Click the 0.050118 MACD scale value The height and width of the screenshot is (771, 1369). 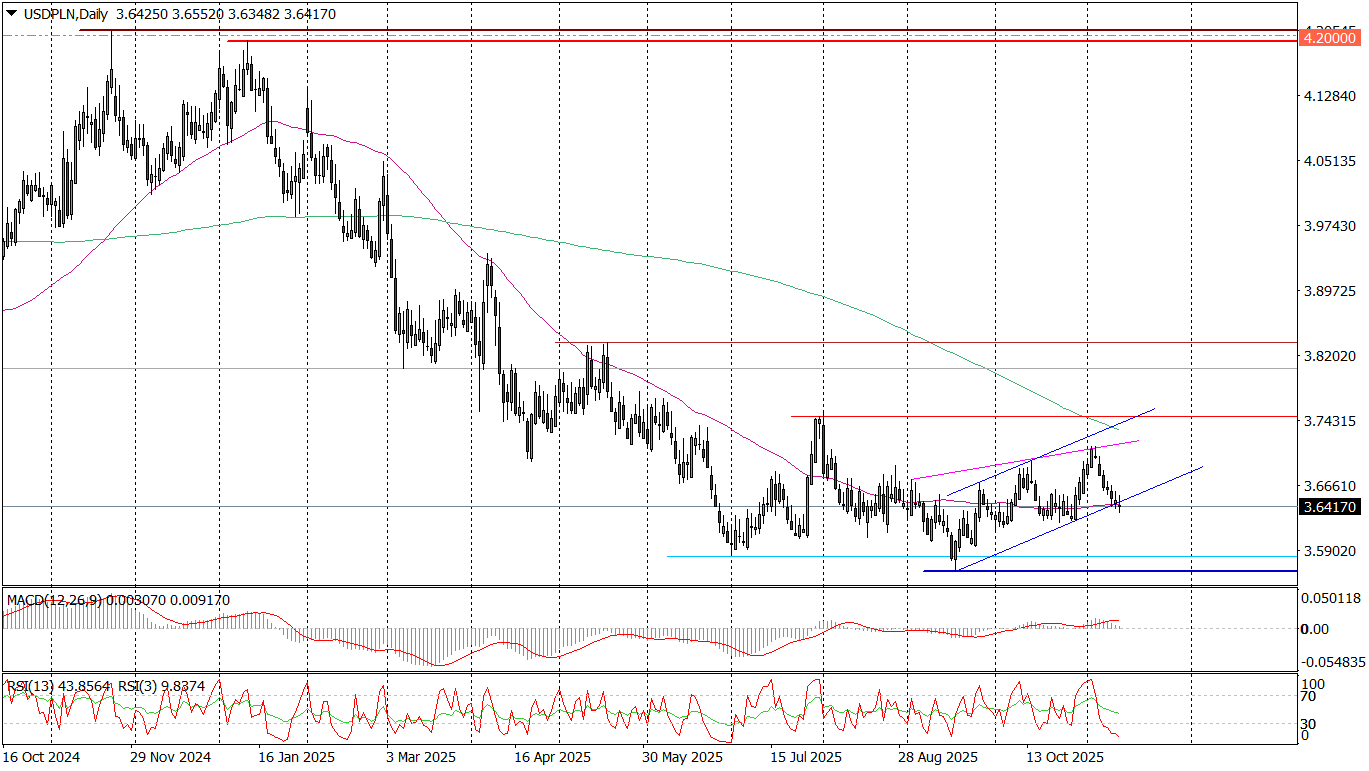[x=1331, y=598]
